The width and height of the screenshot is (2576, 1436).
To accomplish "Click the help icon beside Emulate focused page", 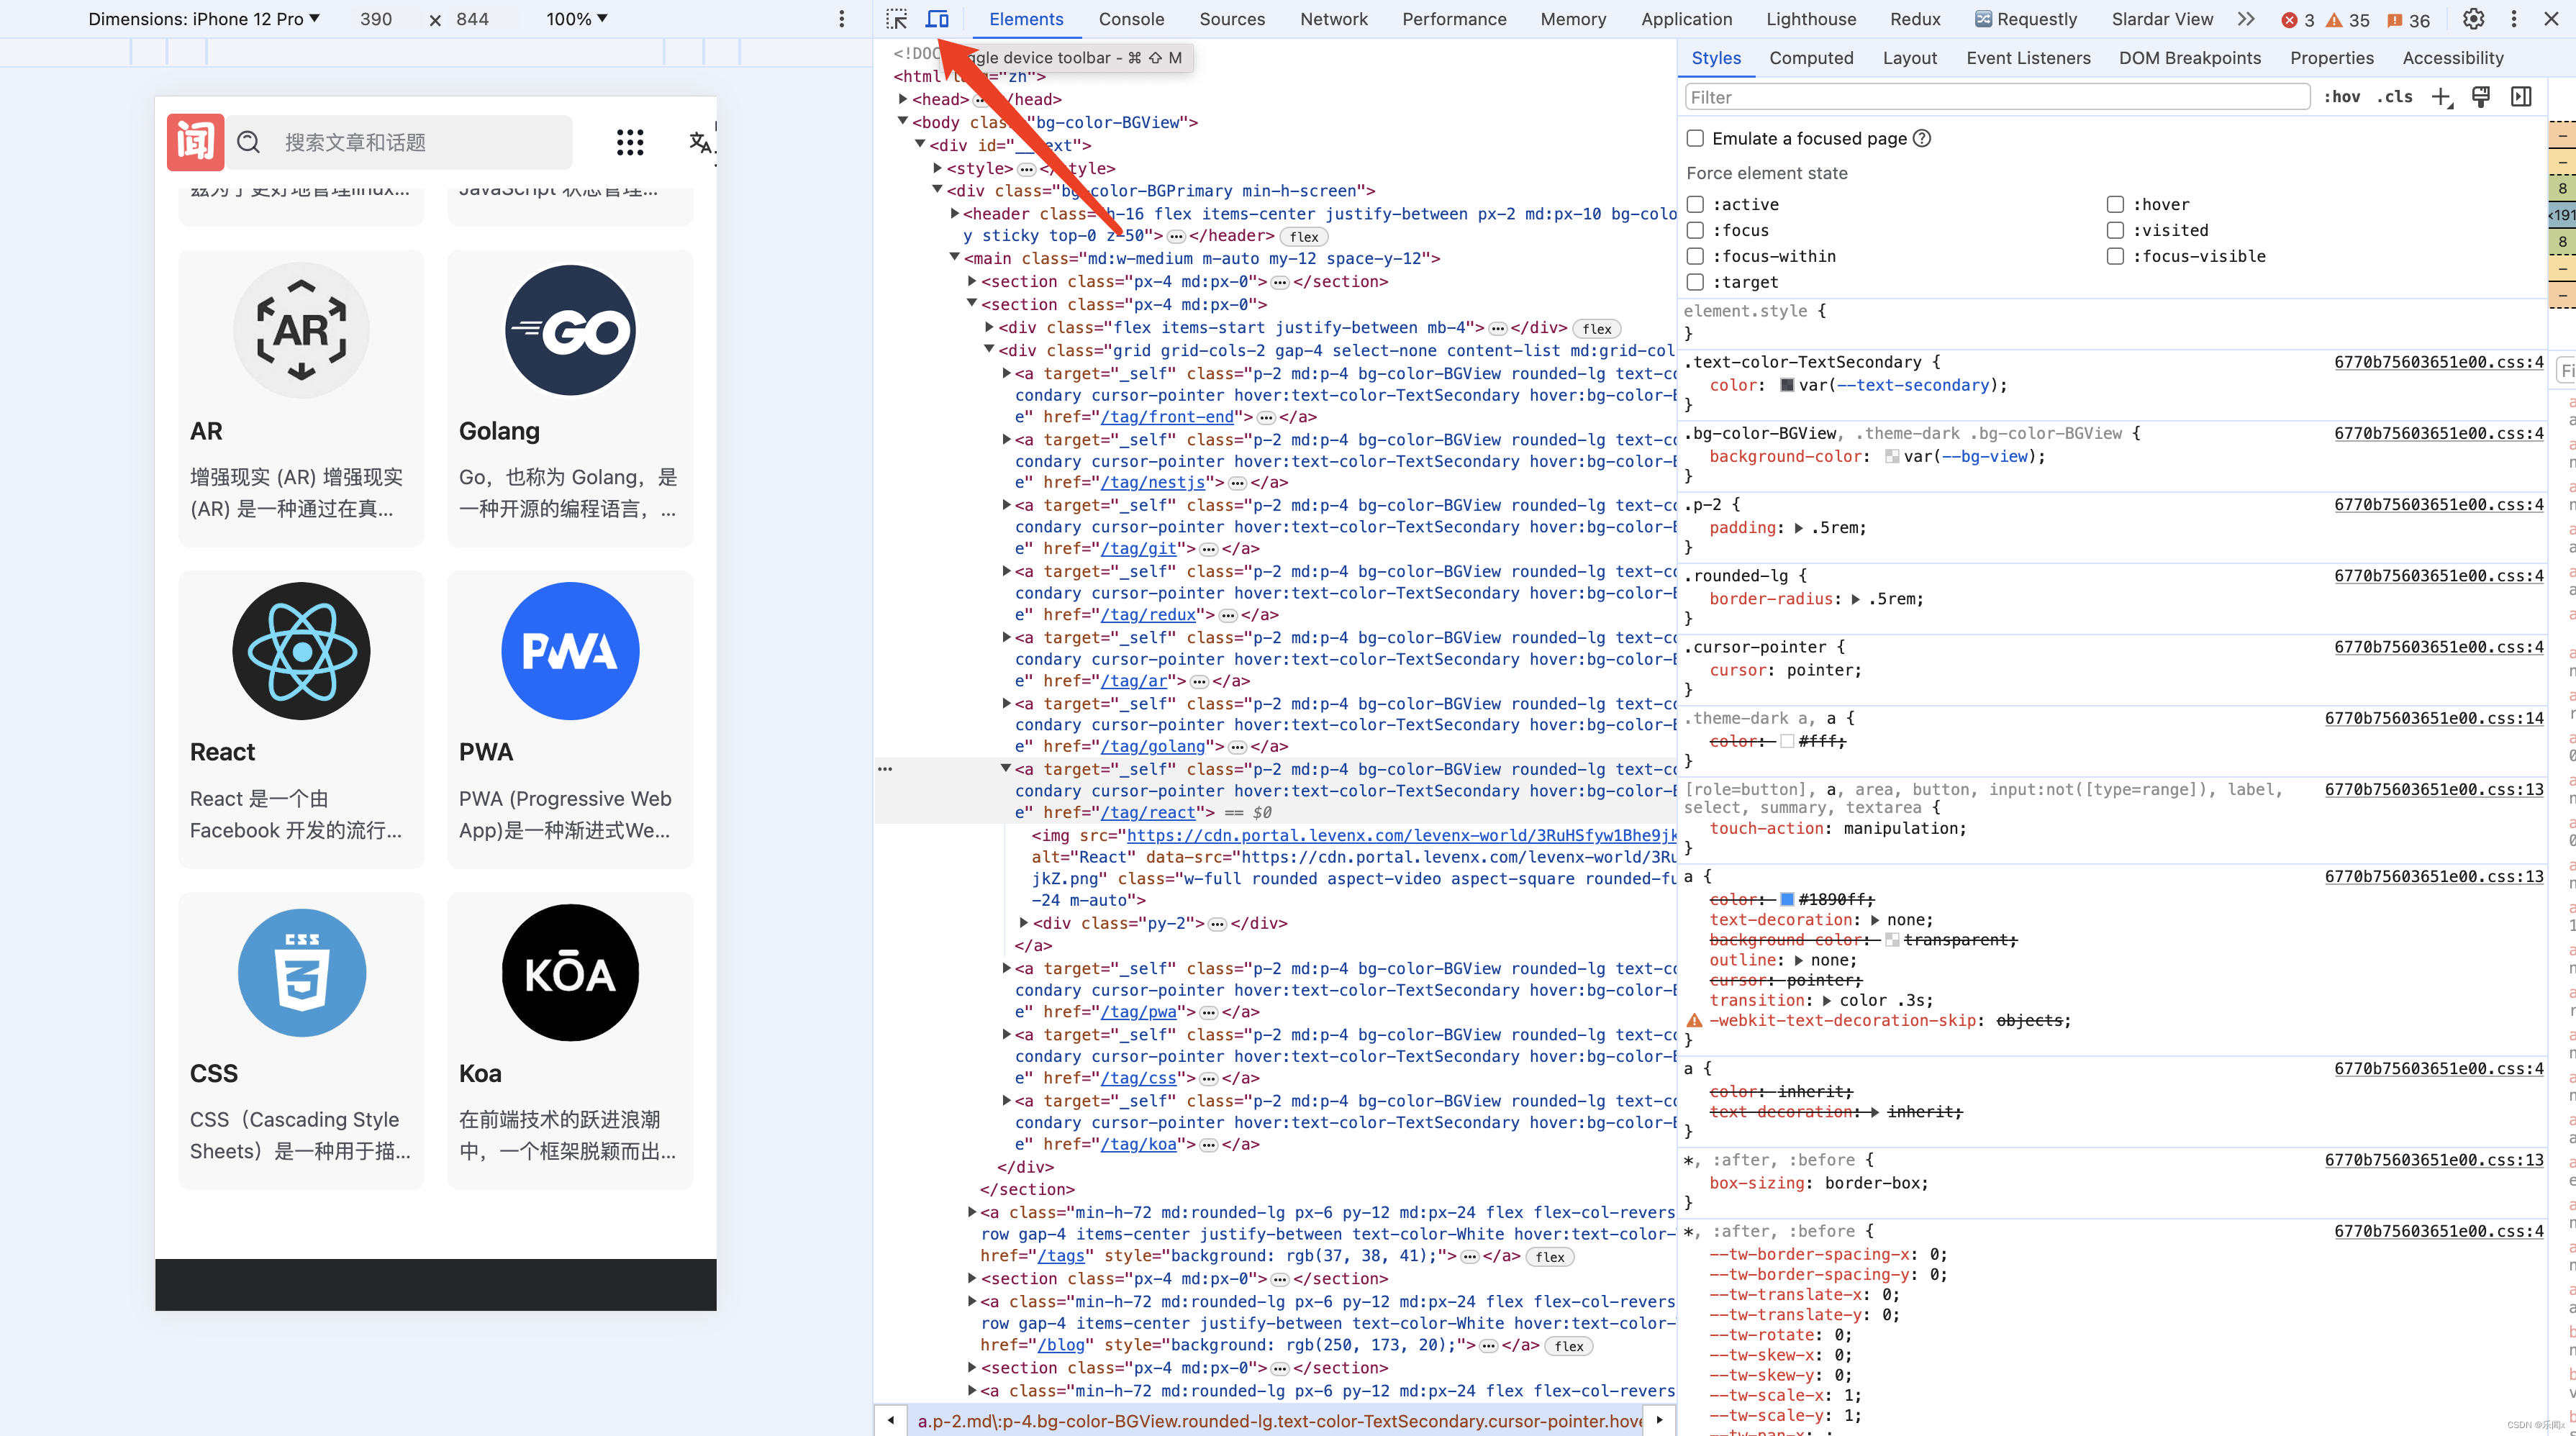I will [x=1922, y=138].
